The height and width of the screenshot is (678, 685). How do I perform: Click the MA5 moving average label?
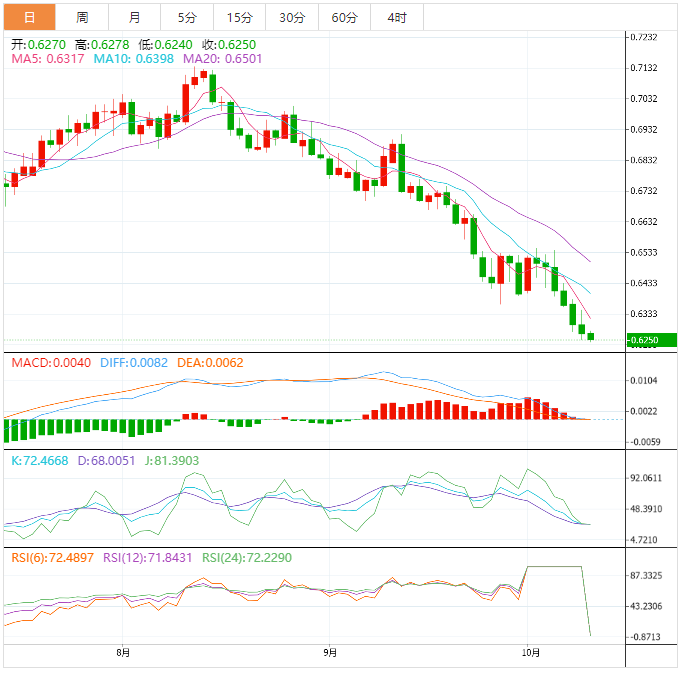(x=45, y=60)
